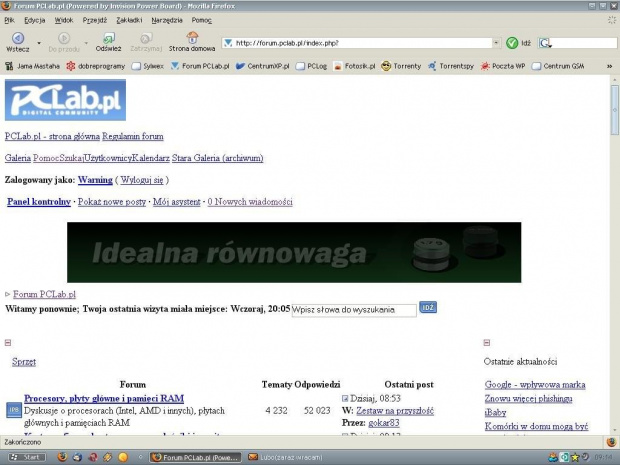The image size is (620, 465).
Task: Reload page with Odśwież icon
Action: (x=108, y=38)
